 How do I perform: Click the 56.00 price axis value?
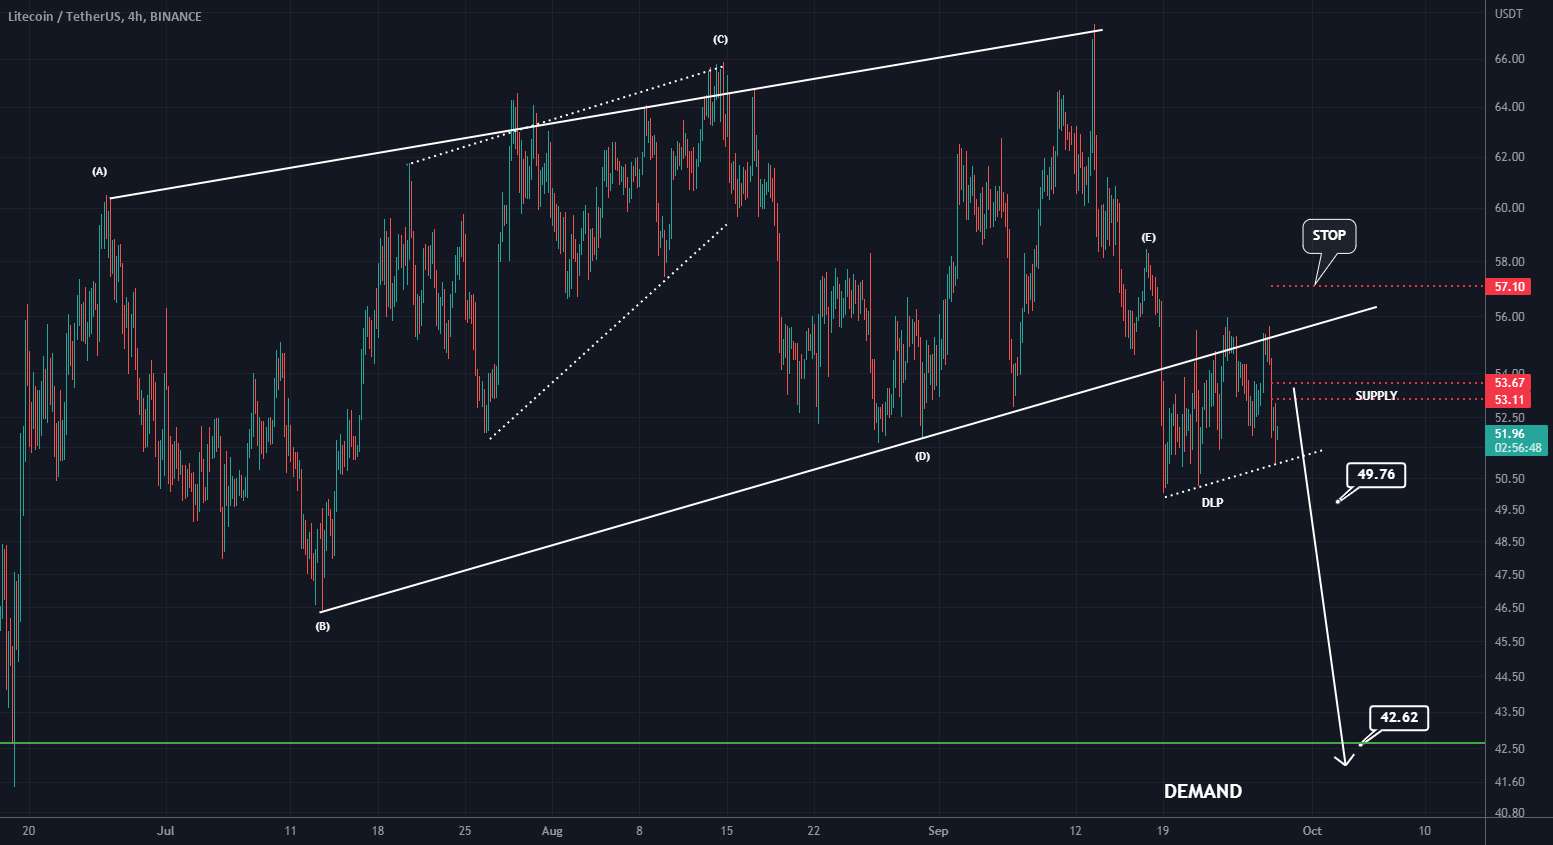tap(1510, 317)
